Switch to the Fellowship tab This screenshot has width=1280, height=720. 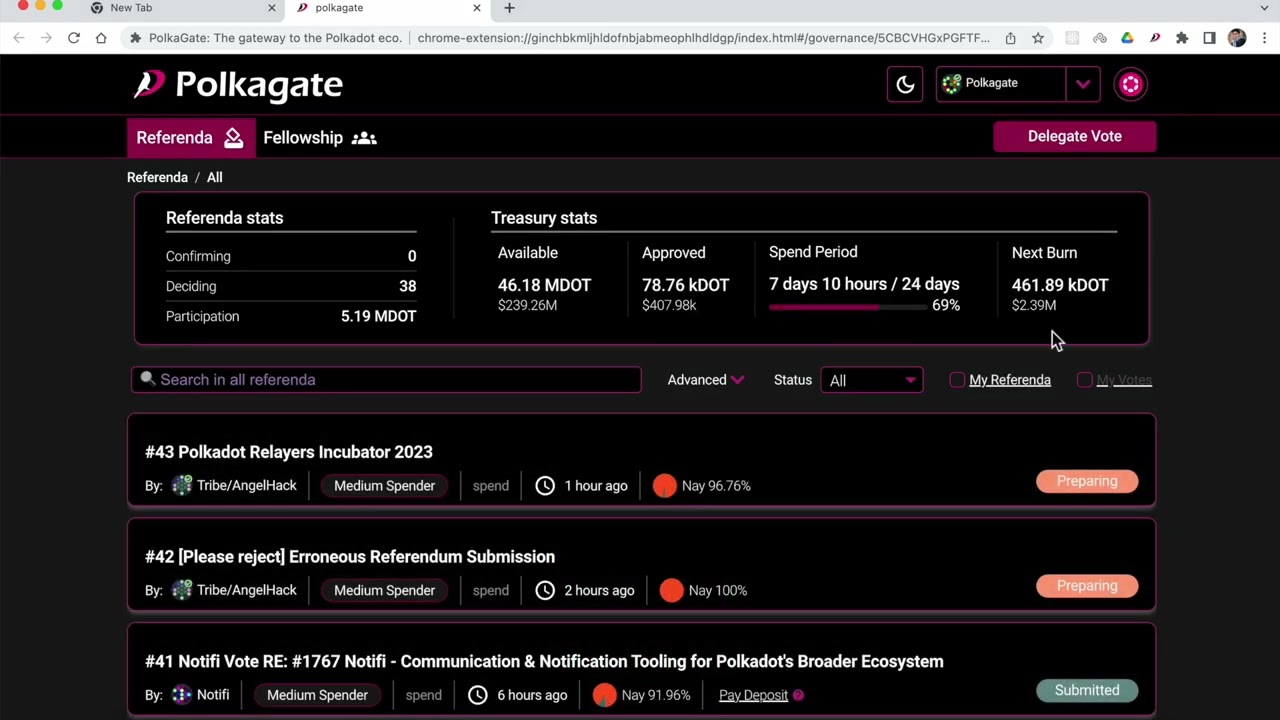click(x=320, y=138)
